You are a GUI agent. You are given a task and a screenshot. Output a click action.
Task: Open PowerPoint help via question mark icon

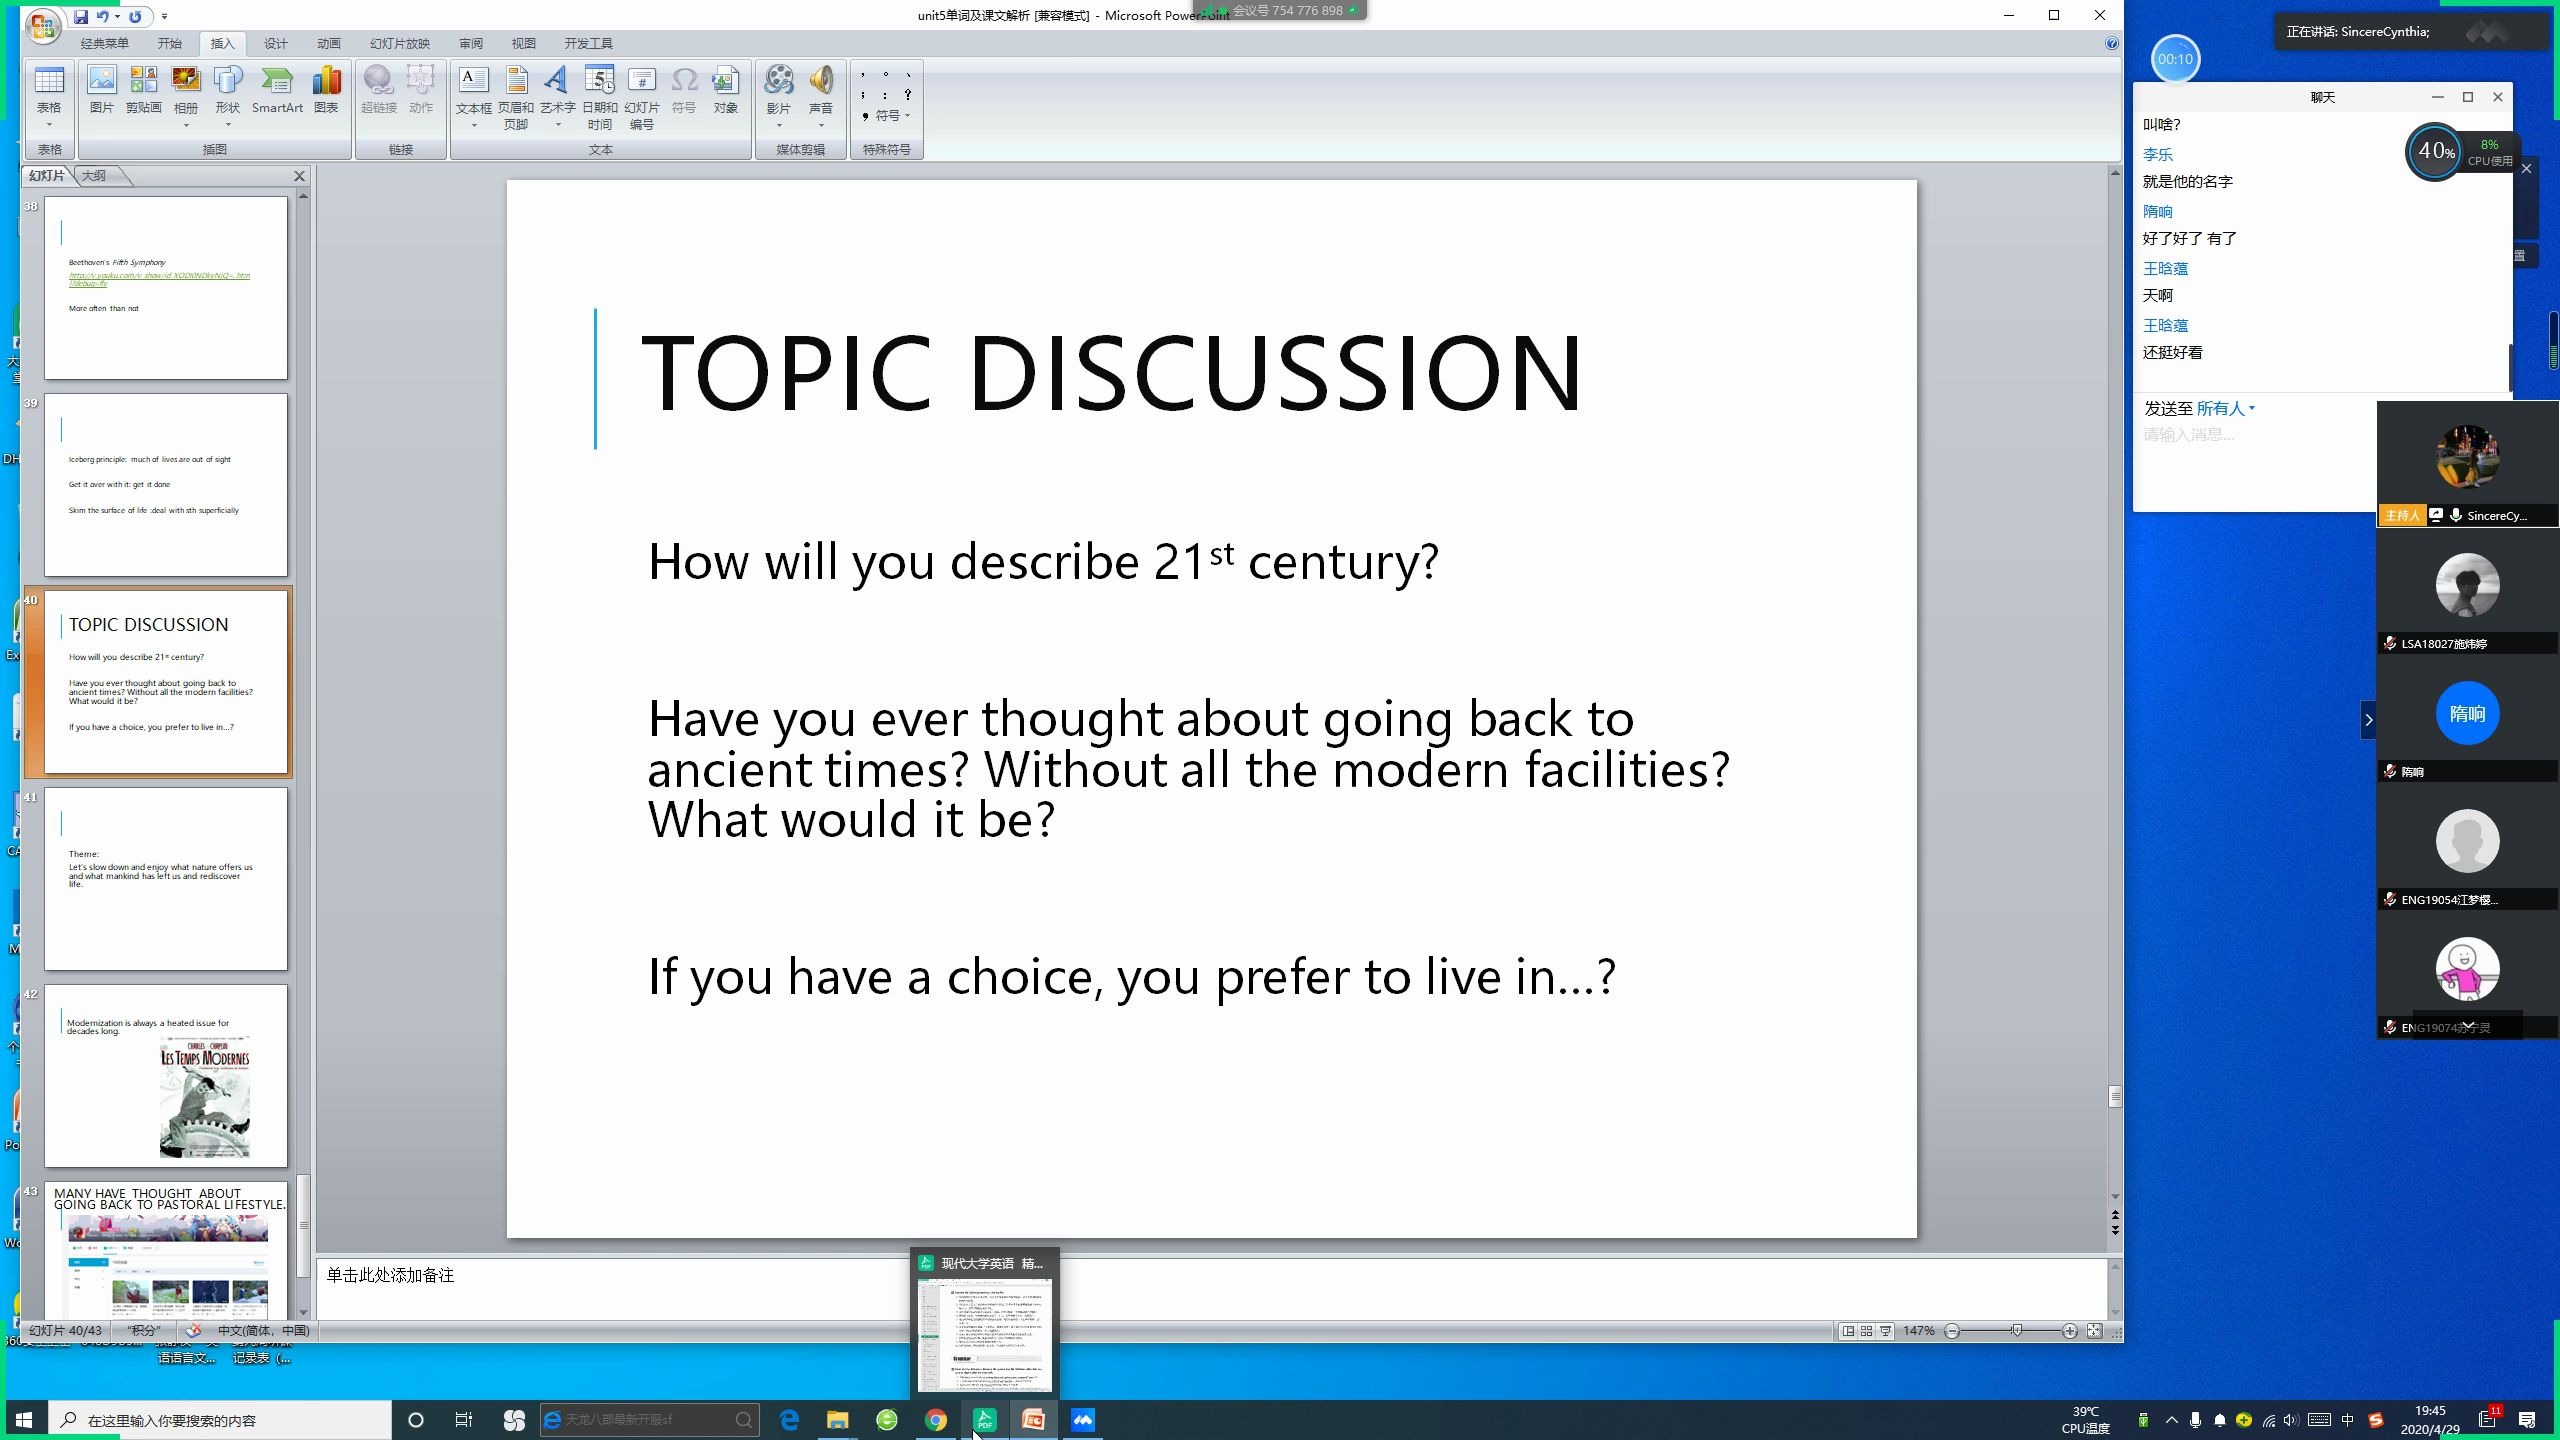coord(2112,43)
